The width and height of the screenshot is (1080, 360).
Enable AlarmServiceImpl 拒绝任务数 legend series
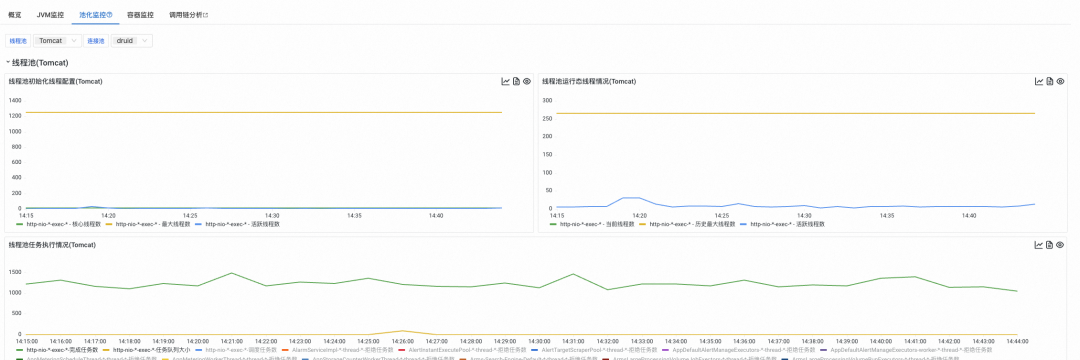338,350
